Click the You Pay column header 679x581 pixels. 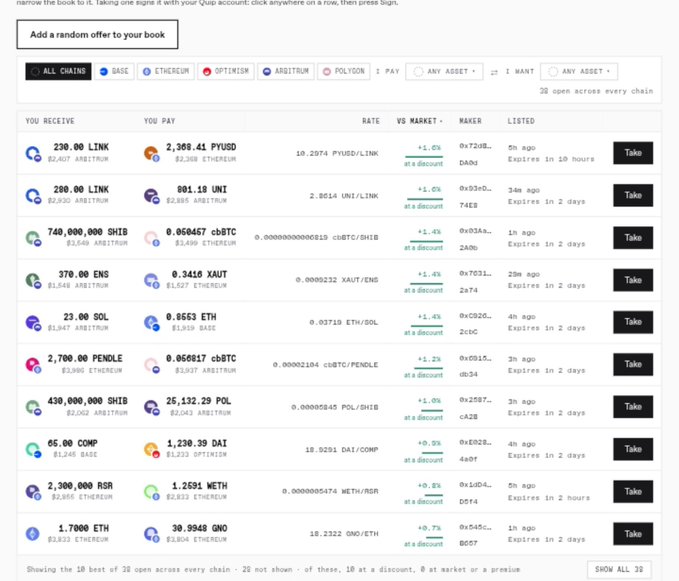click(159, 121)
